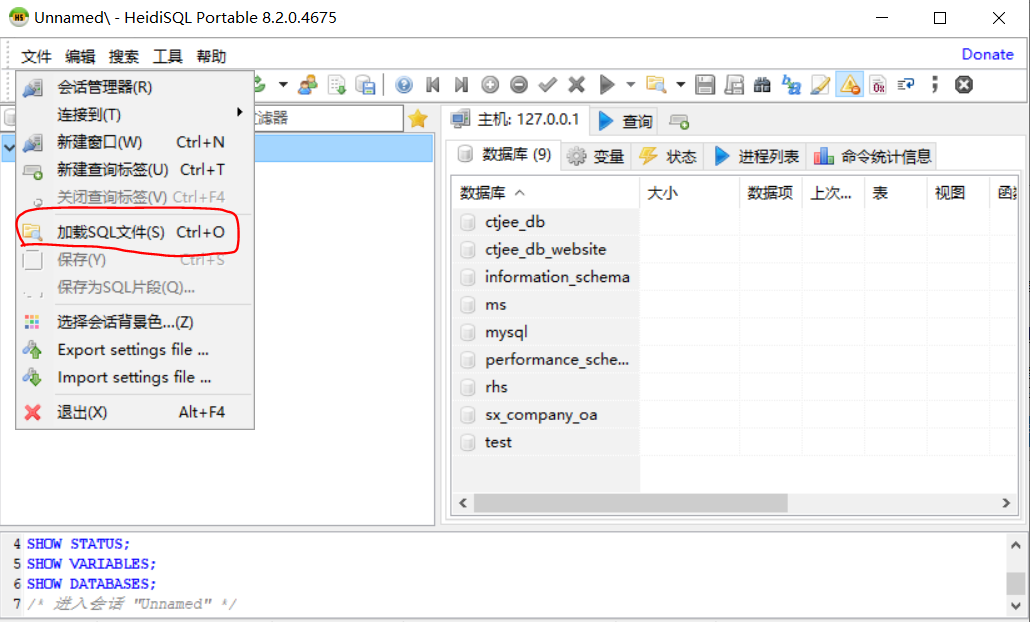Viewport: 1030px width, 622px height.
Task: Click the reformat SQL pencil icon
Action: click(x=820, y=85)
